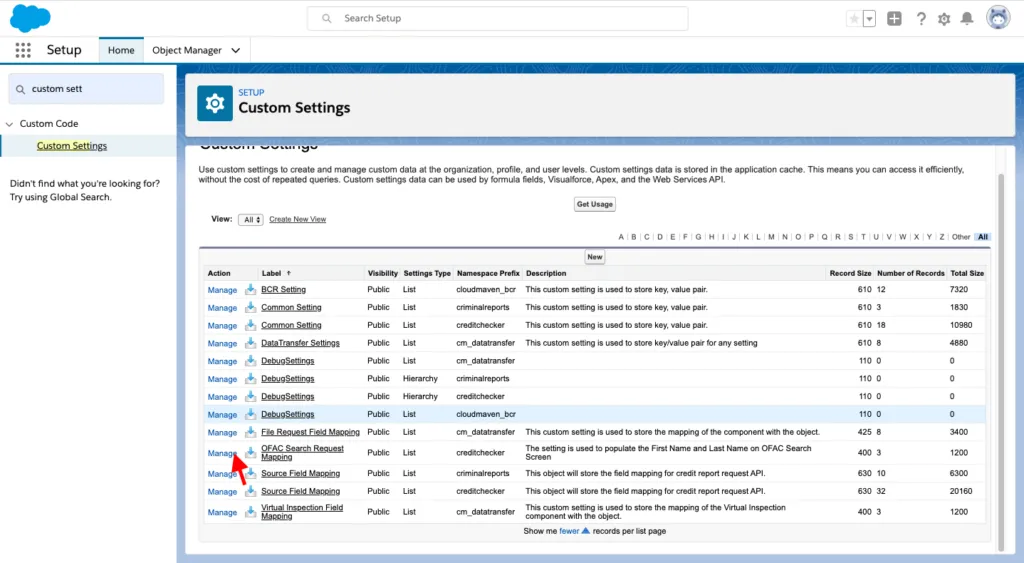Screen dimensions: 1024x563
Task: Click the download icon for BCR Setting
Action: click(250, 289)
